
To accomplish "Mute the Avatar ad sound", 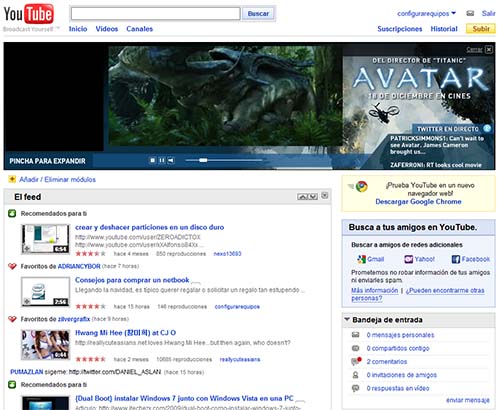I will pos(171,160).
